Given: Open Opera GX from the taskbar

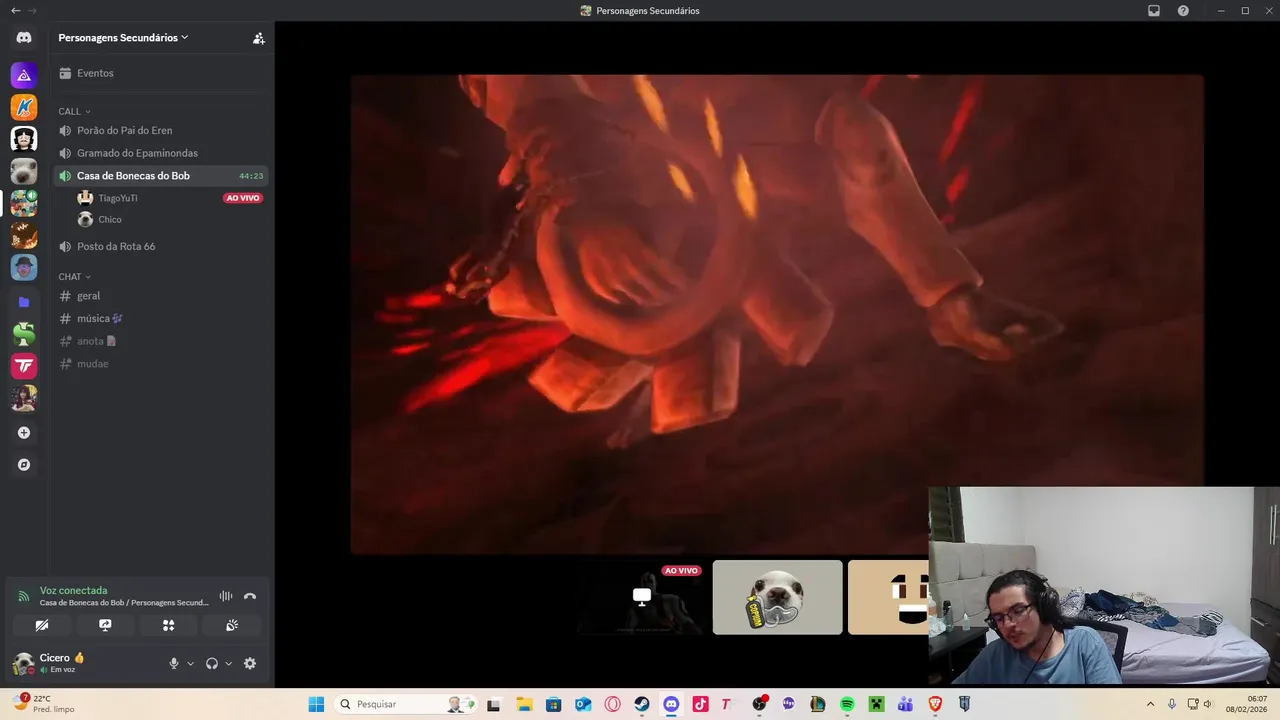Looking at the screenshot, I should pyautogui.click(x=612, y=704).
